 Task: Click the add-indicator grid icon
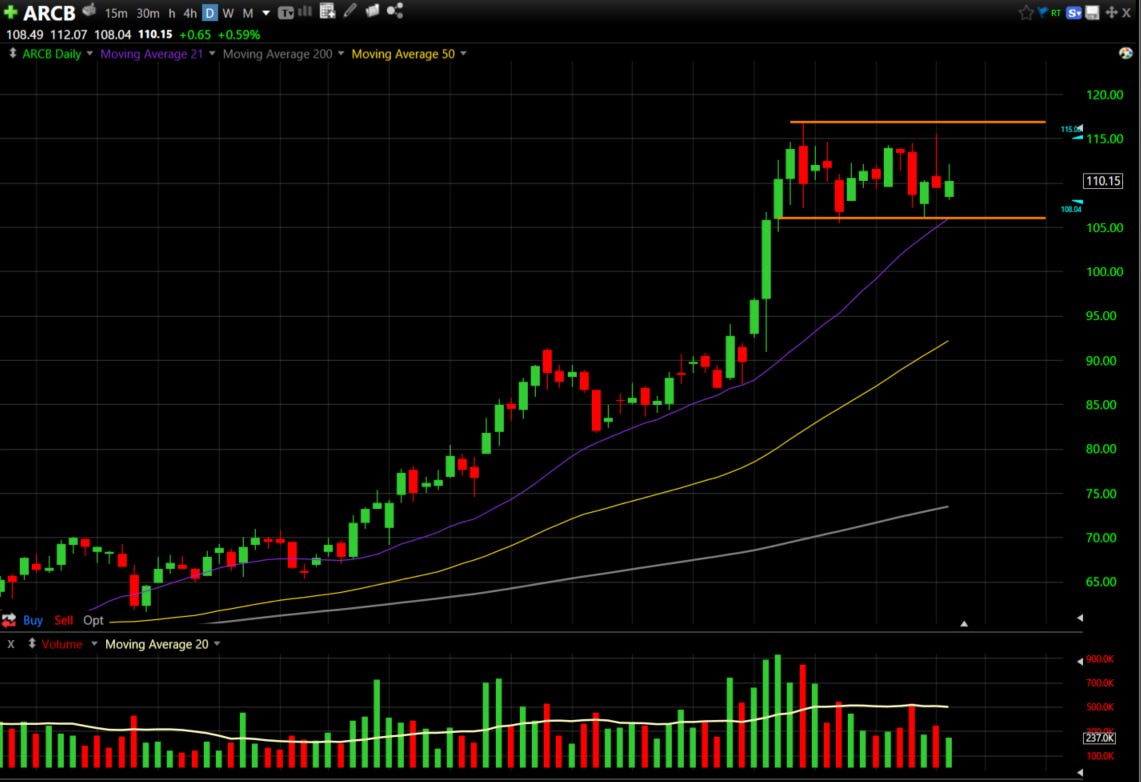coord(327,11)
